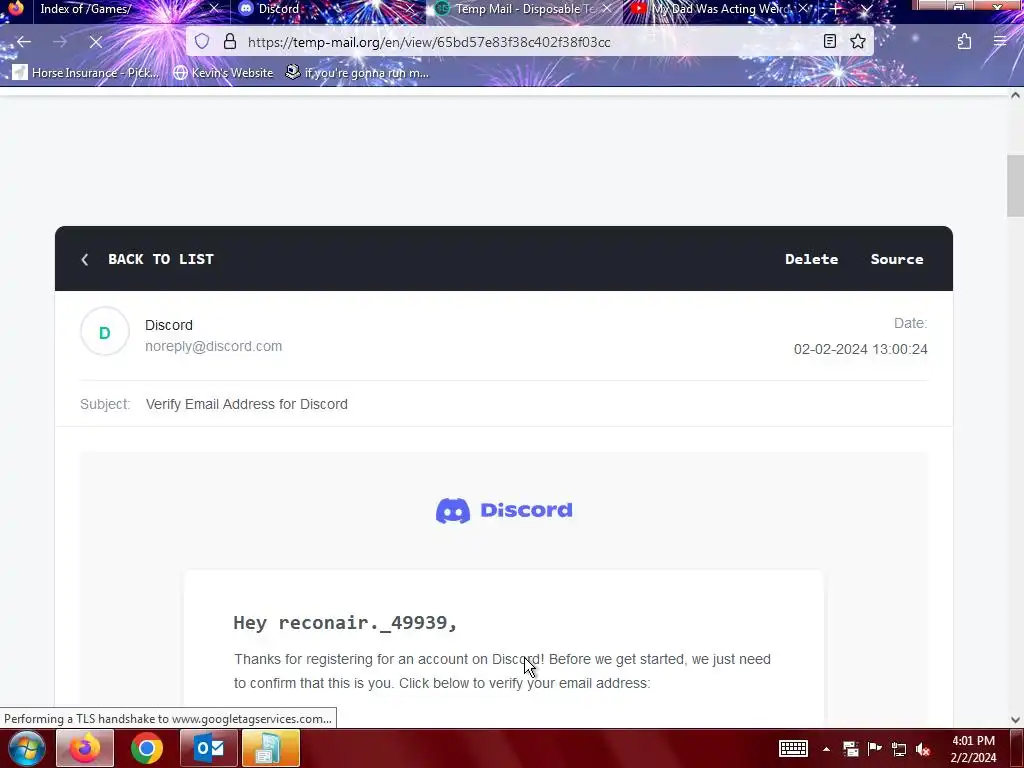
Task: Click the page vertical scrollbar thumb
Action: point(1015,185)
